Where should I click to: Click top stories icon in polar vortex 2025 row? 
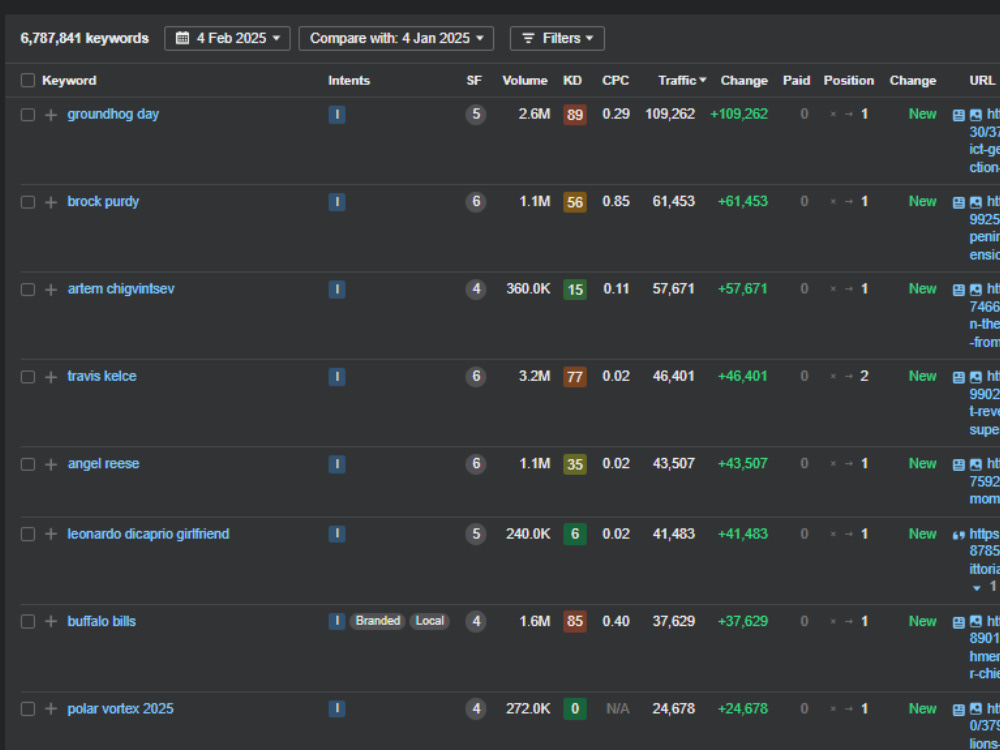[x=959, y=710]
